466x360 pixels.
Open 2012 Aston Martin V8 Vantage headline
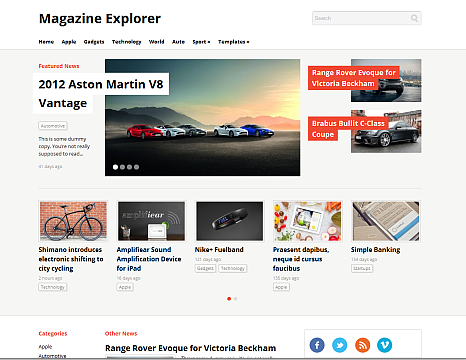101,93
